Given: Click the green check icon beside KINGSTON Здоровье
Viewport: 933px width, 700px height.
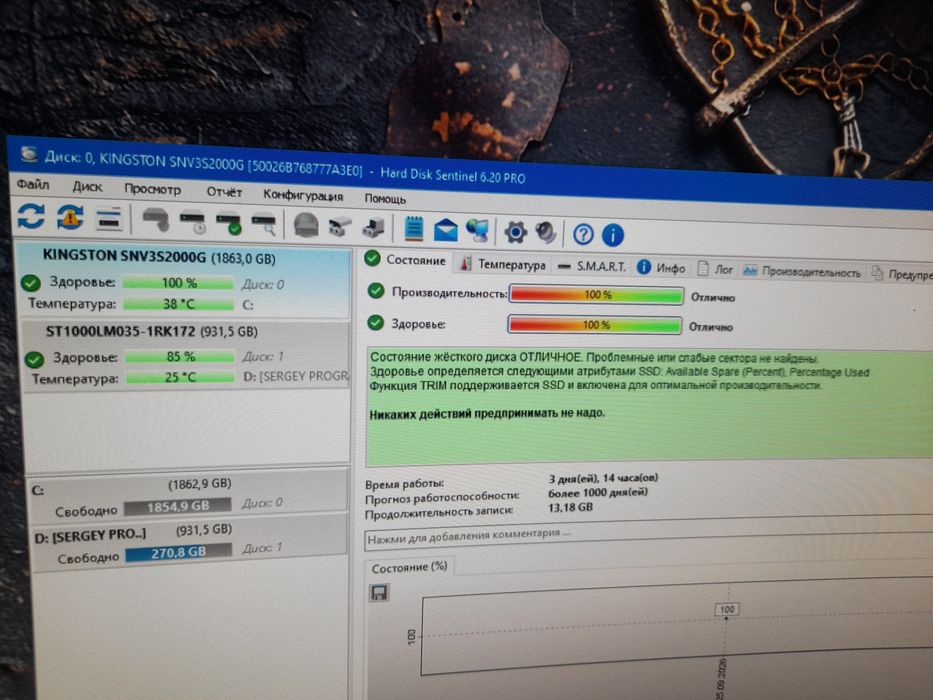Looking at the screenshot, I should point(30,283).
